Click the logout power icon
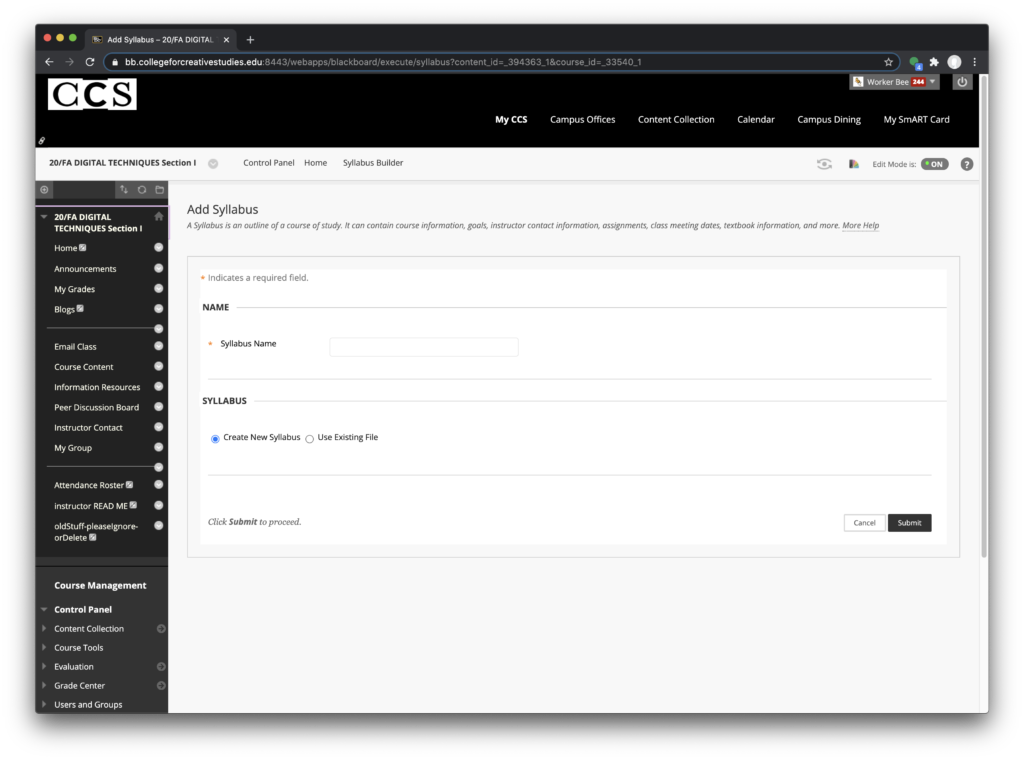This screenshot has width=1024, height=760. (x=962, y=82)
